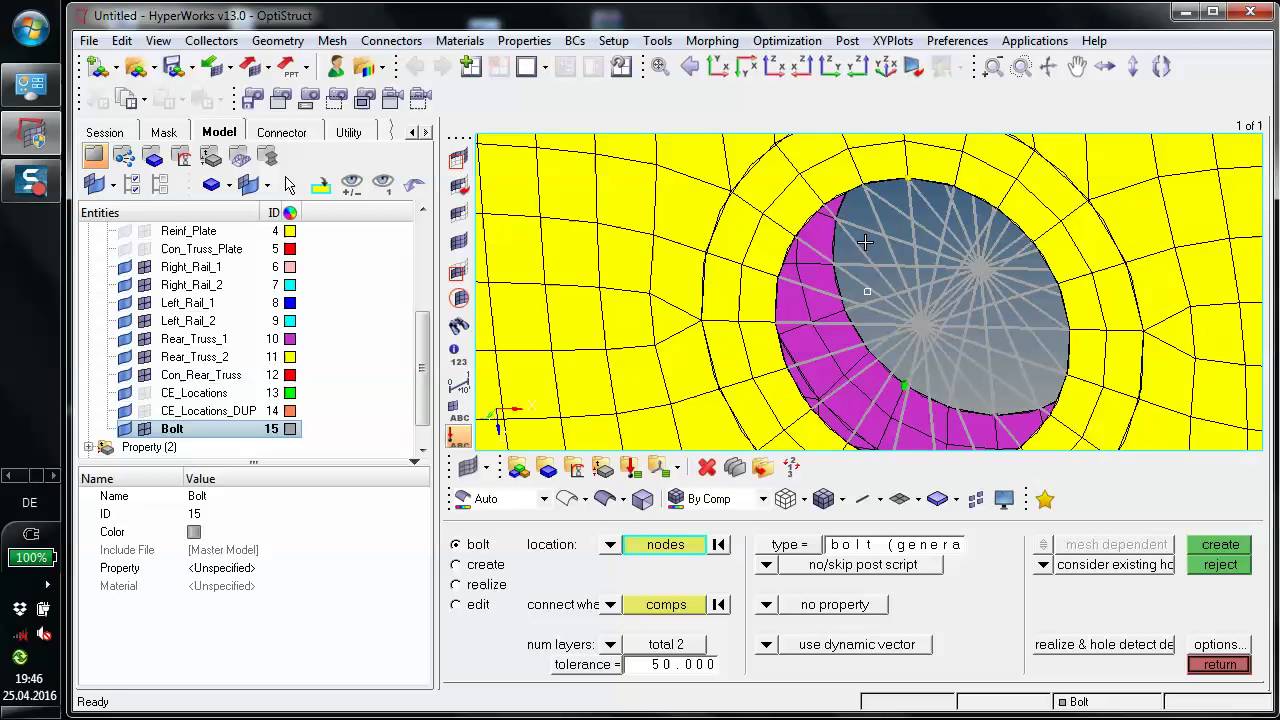
Task: Open the By Comp element color dropdown
Action: 762,499
